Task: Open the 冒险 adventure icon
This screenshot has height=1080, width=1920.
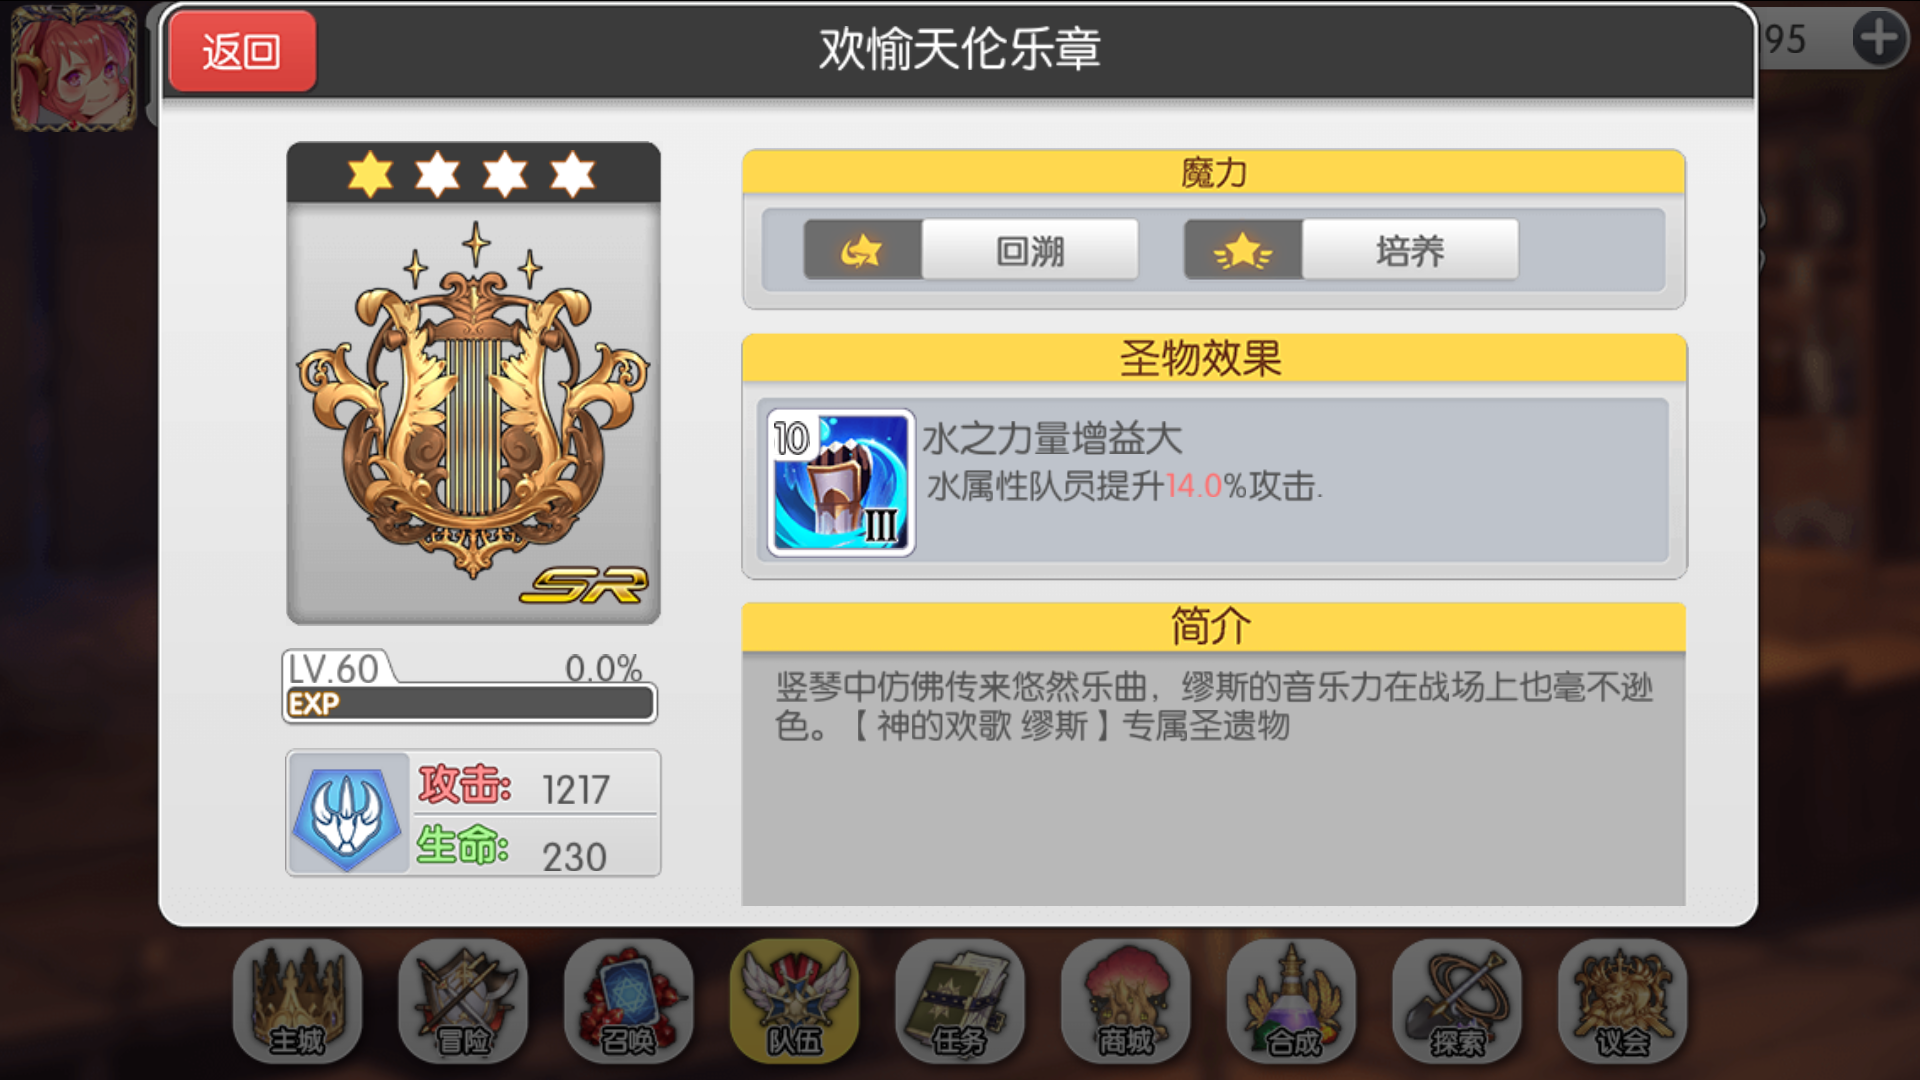Action: click(463, 1001)
